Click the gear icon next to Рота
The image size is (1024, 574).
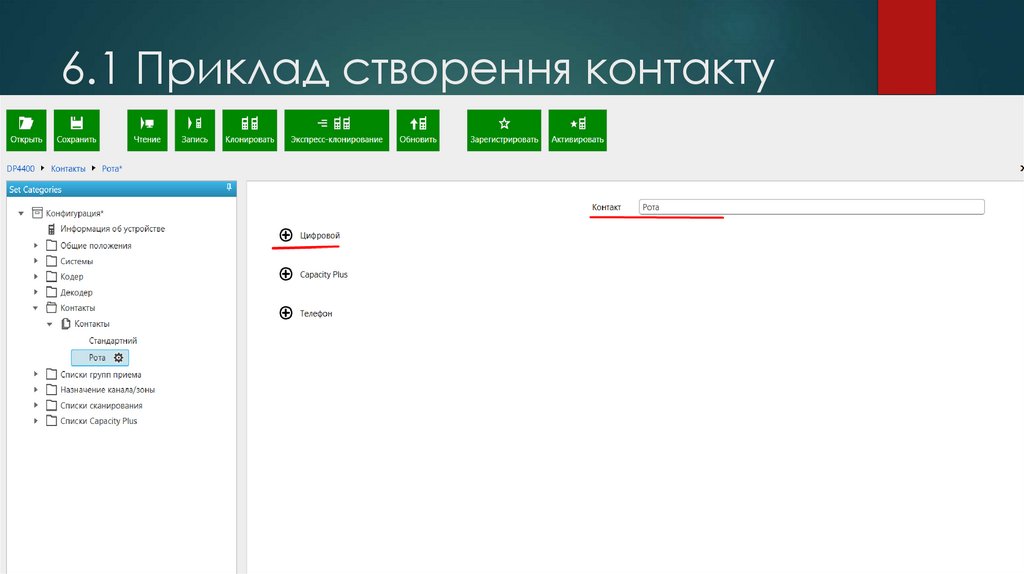(118, 358)
